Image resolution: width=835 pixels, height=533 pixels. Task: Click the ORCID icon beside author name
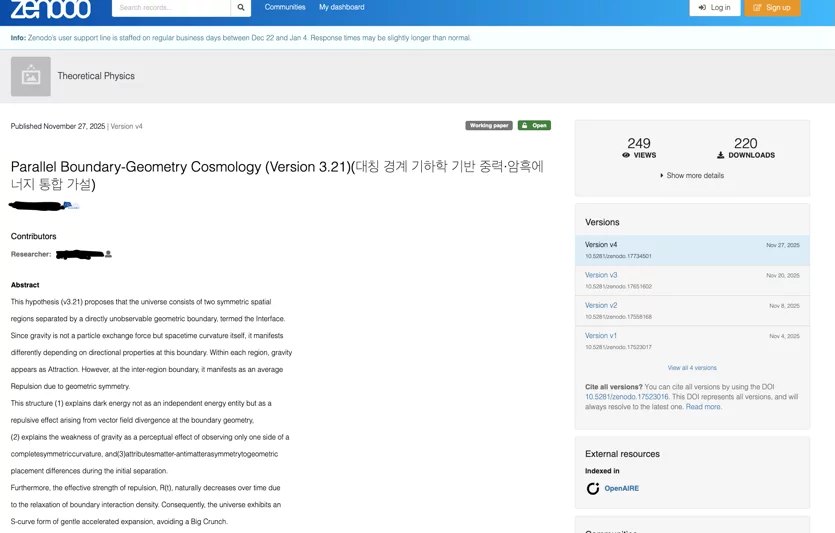[68, 205]
